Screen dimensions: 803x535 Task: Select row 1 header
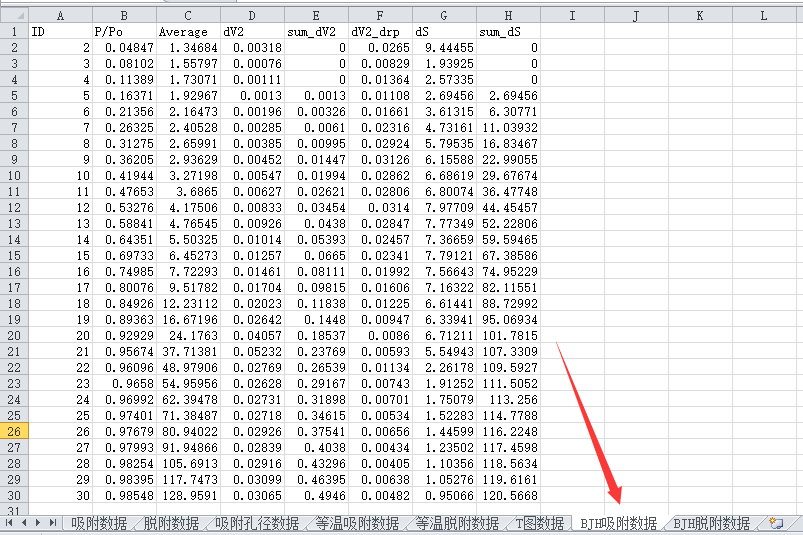pyautogui.click(x=14, y=32)
